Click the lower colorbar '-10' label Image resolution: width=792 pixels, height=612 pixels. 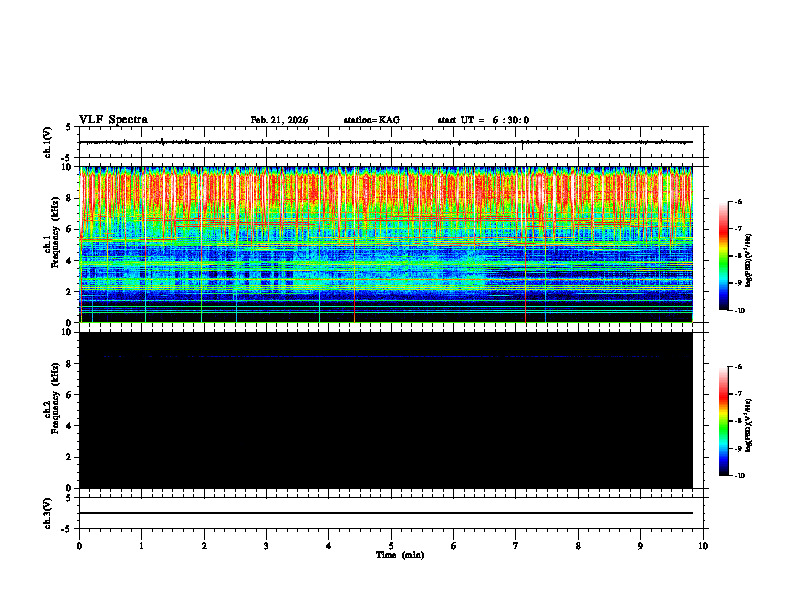738,476
